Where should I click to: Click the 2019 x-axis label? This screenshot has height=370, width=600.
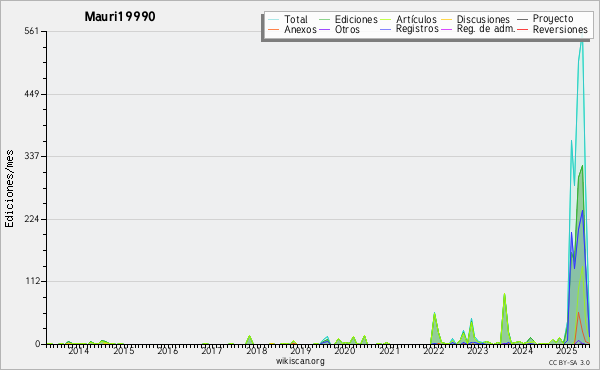tap(300, 350)
